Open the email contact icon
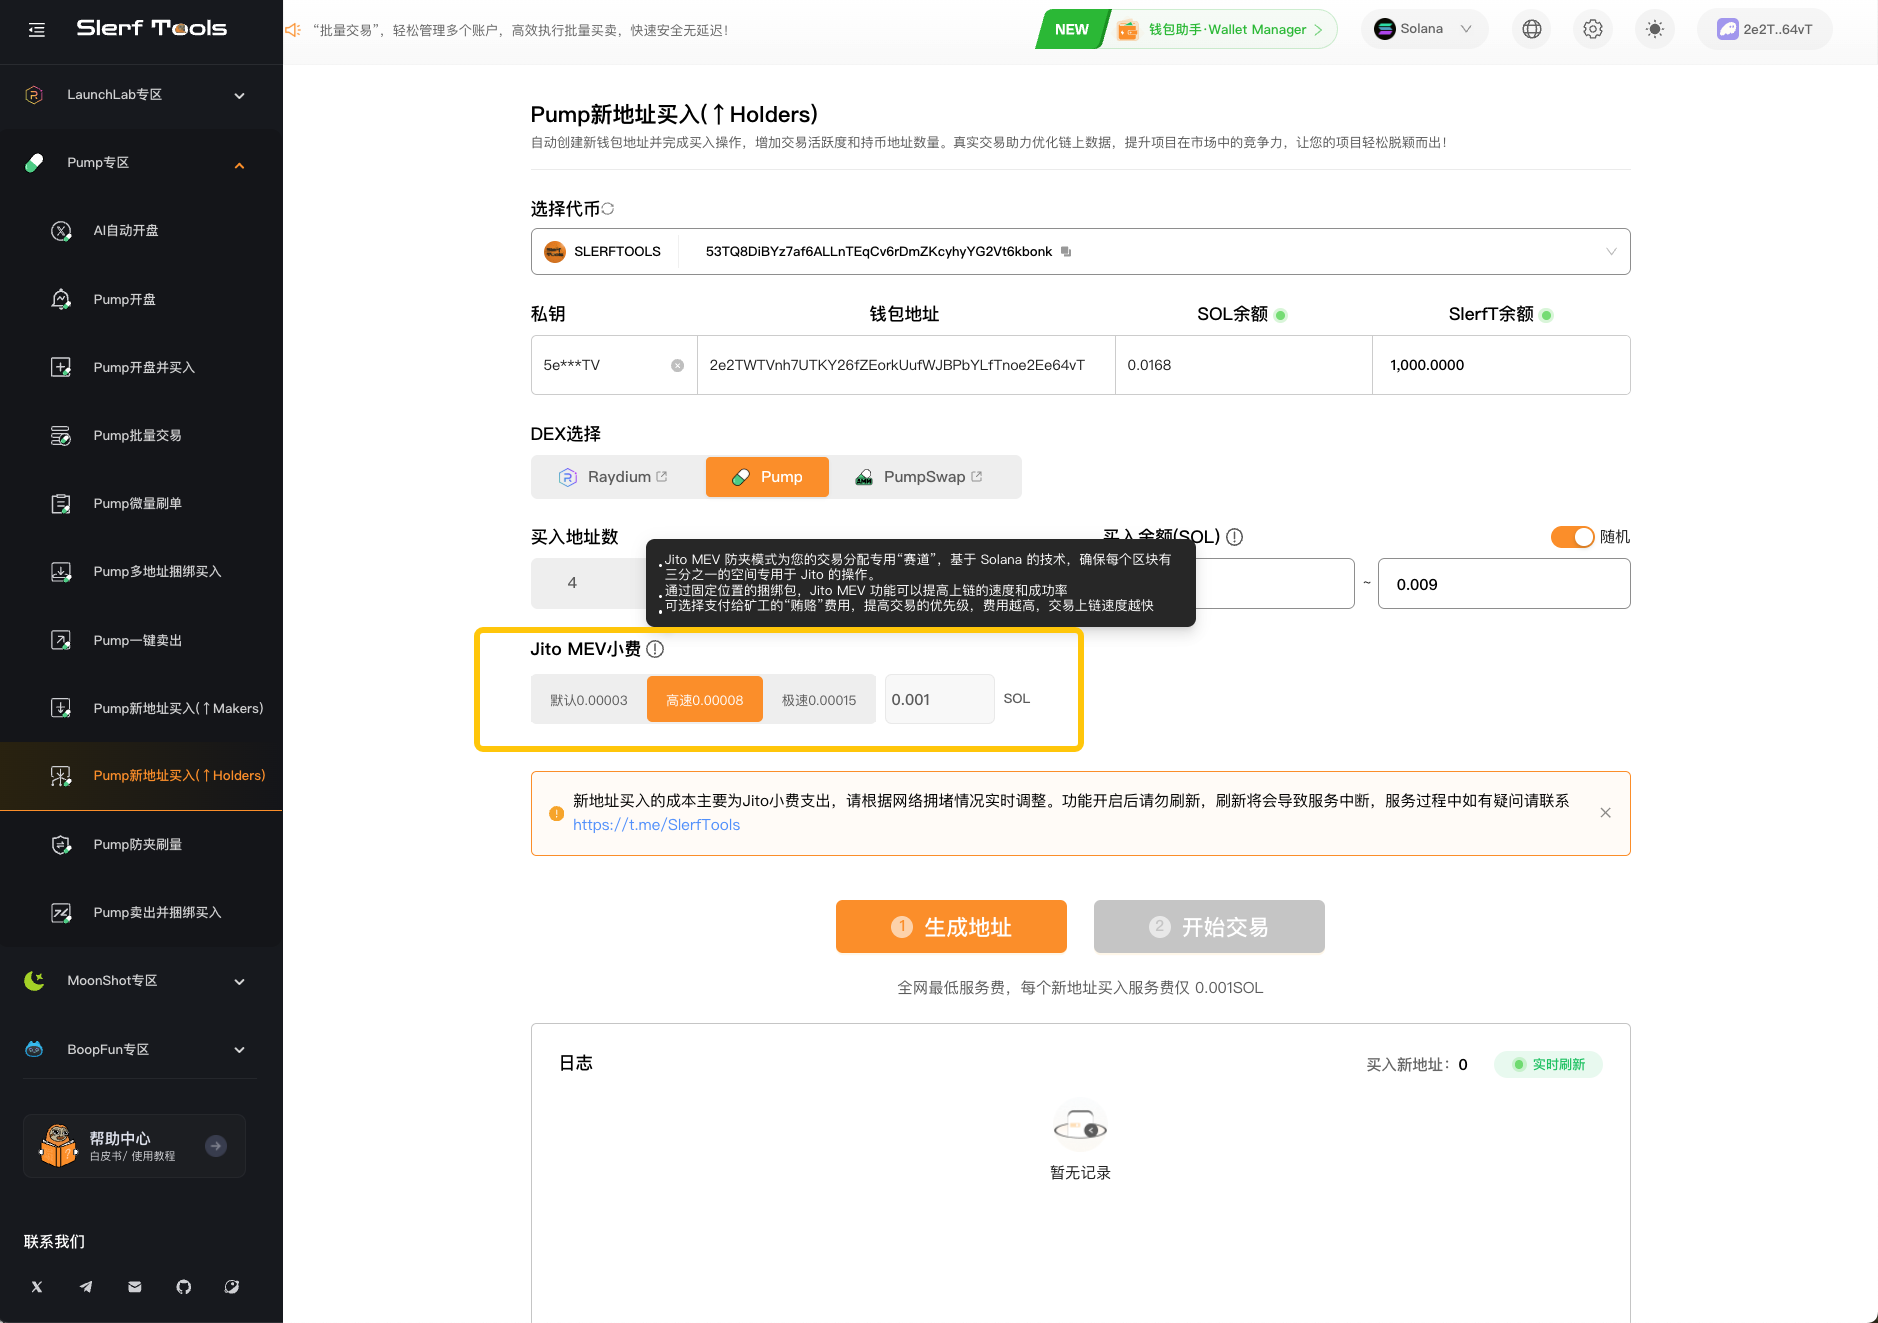Screen dimensions: 1878x1323 point(135,1287)
